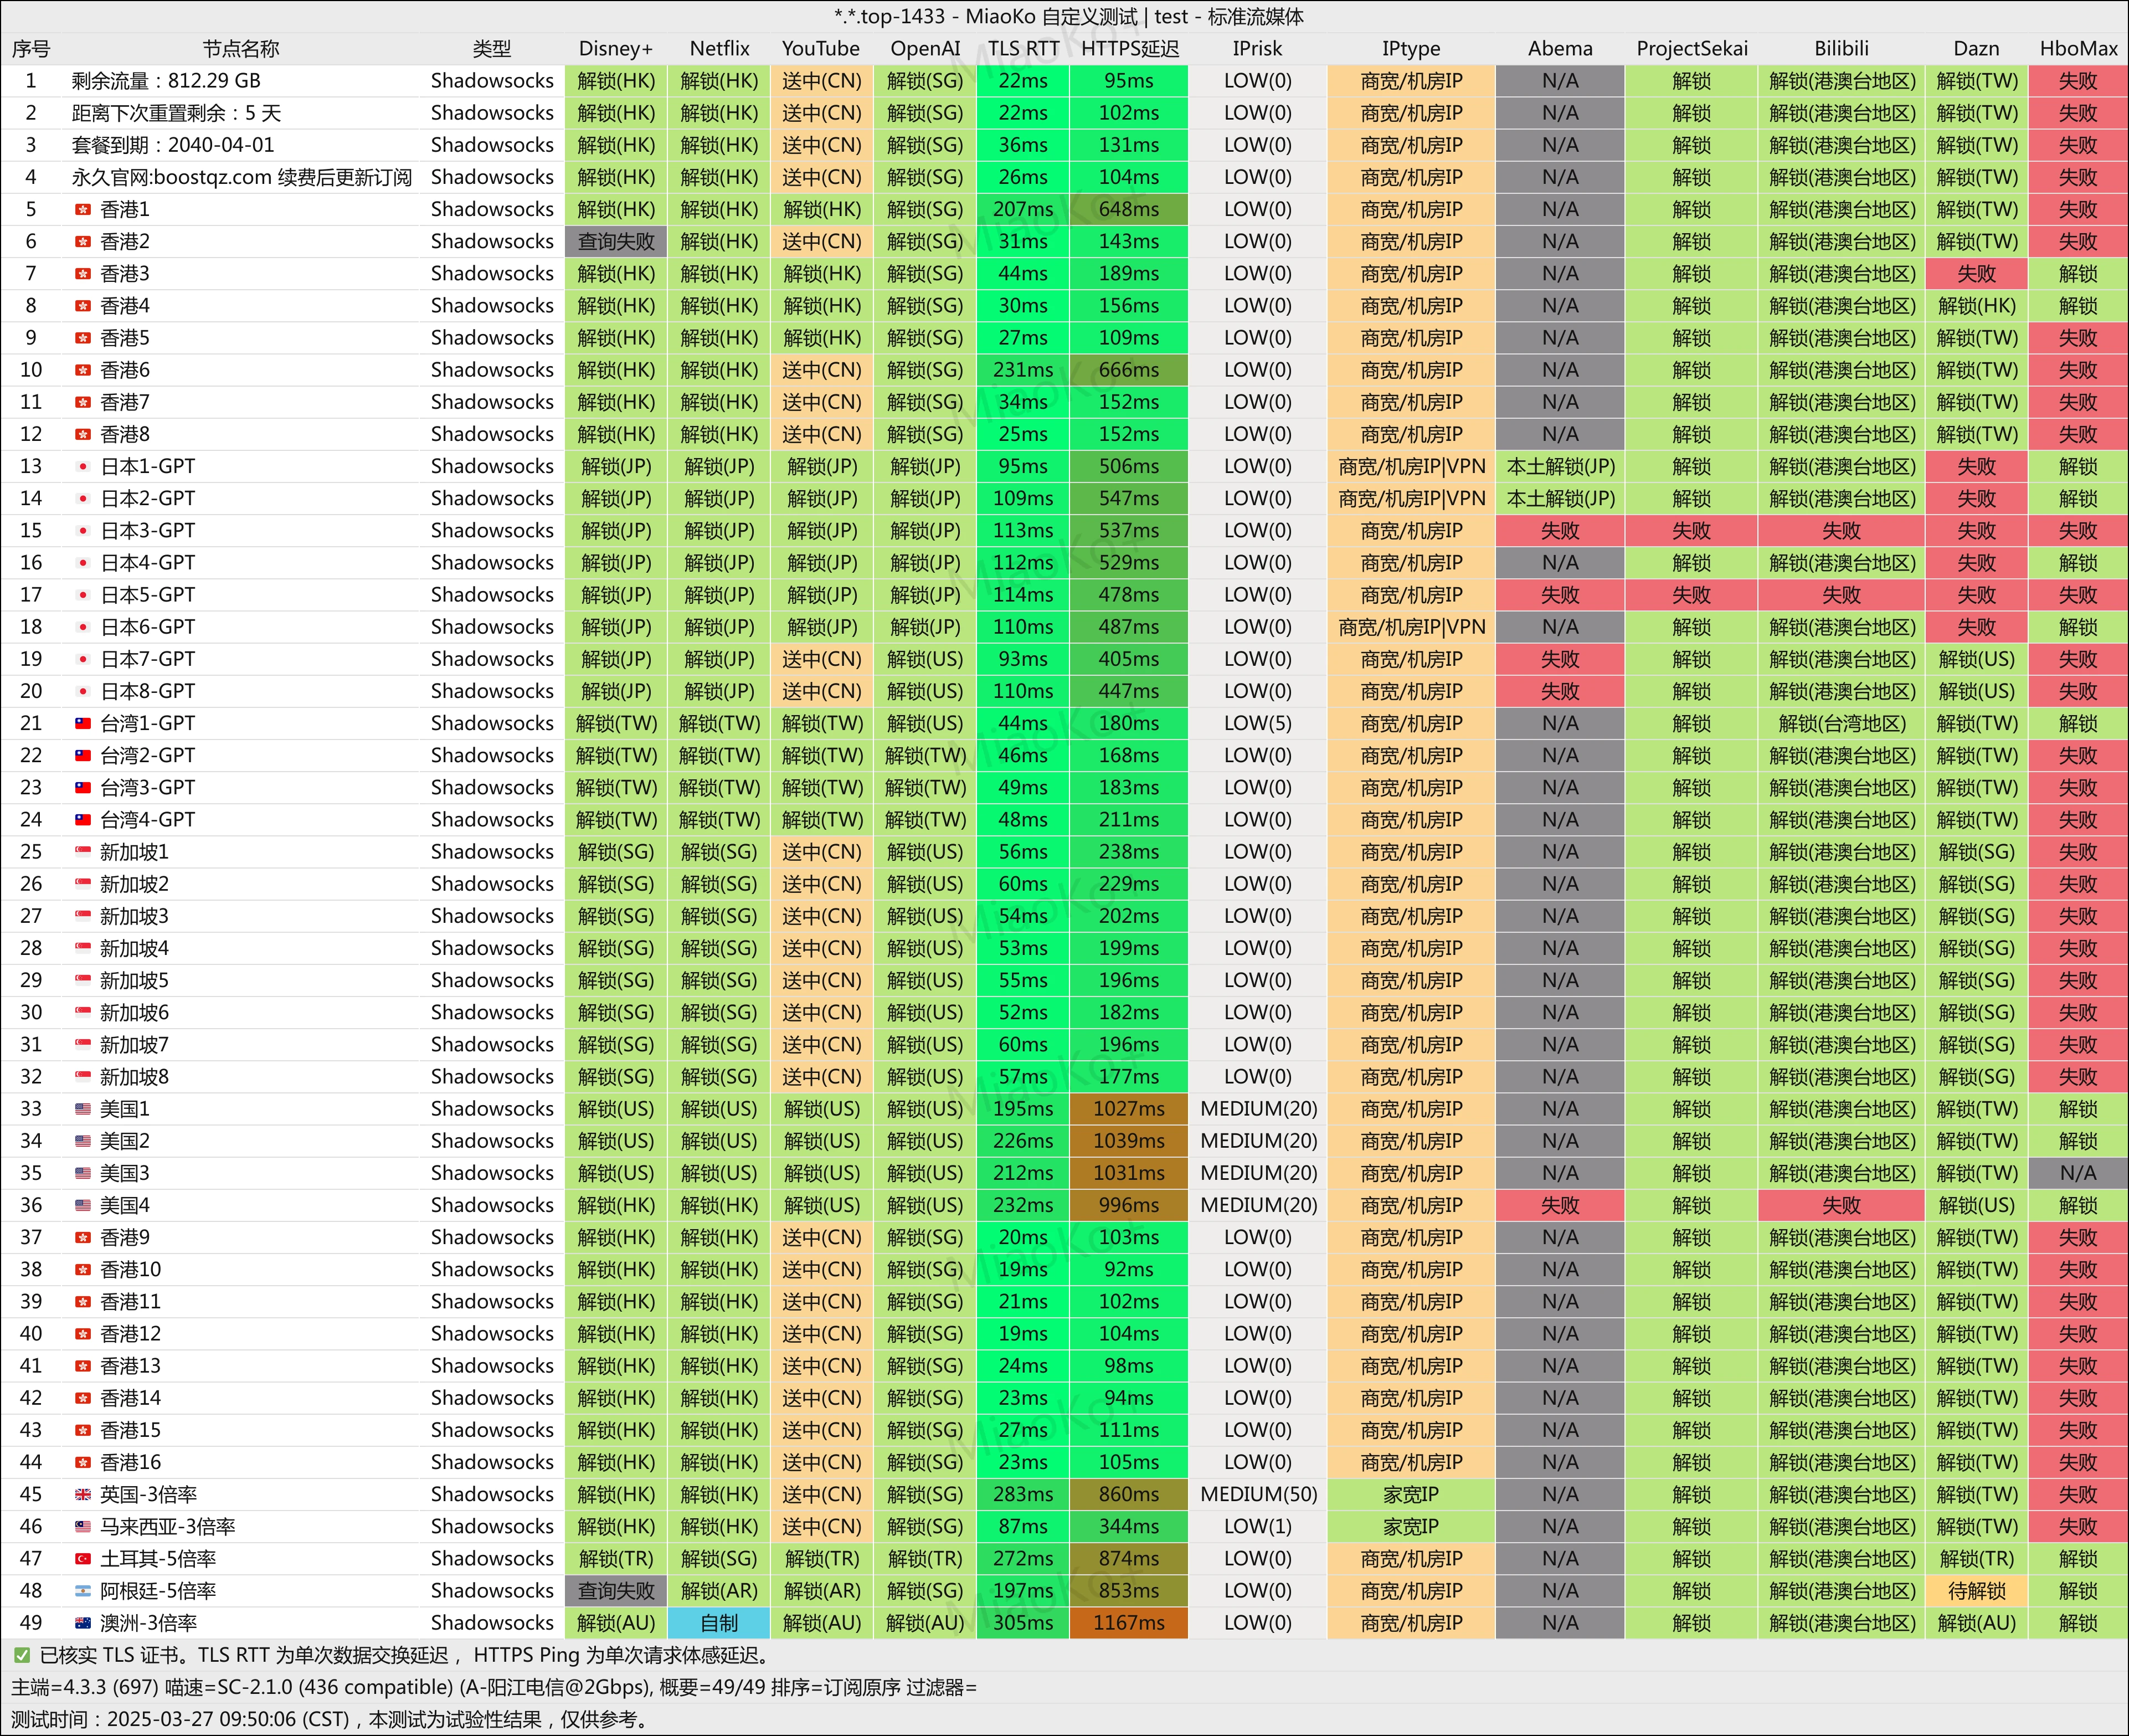
Task: Click the Taiwan flag beside 台湾1-GPT
Action: click(83, 723)
